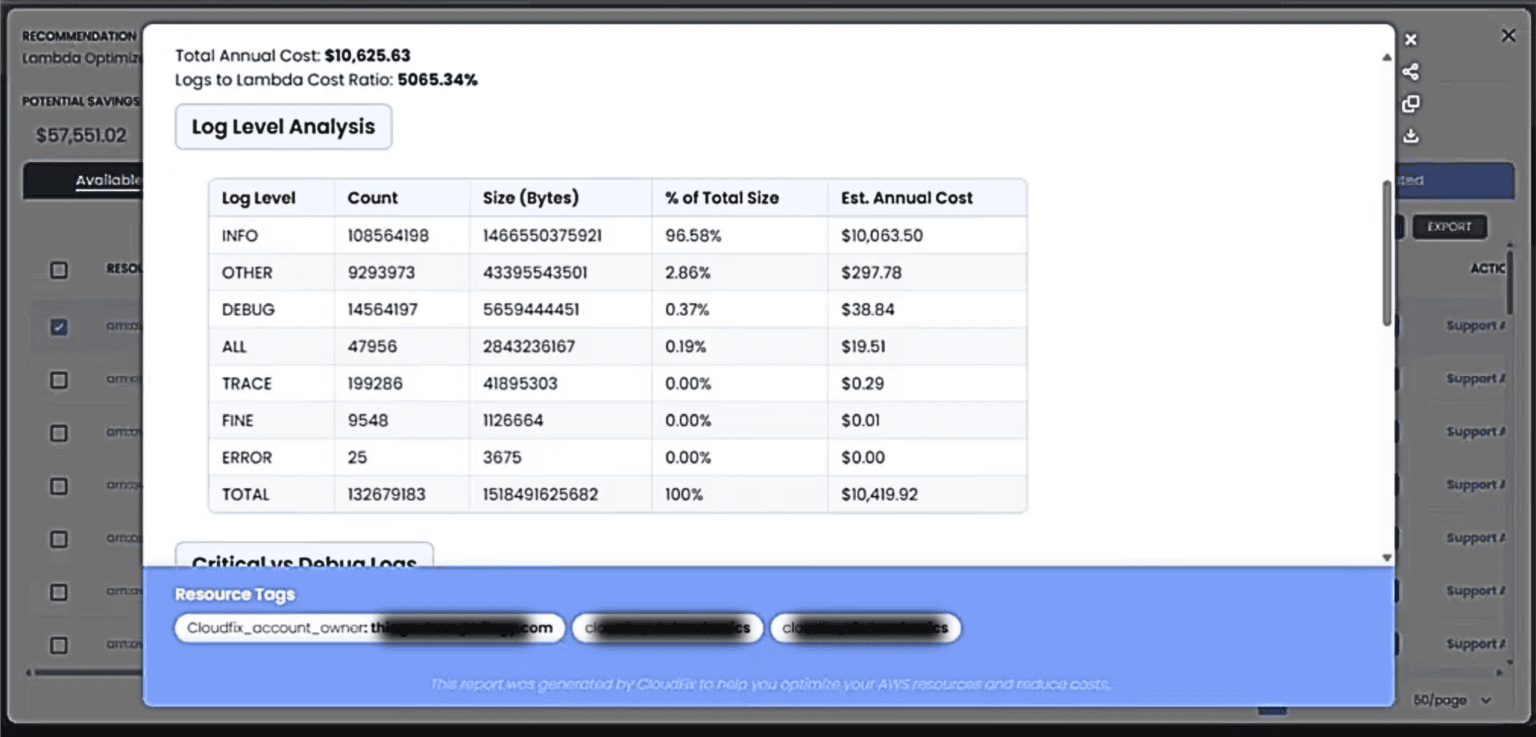This screenshot has height=737, width=1536.
Task: Expand the Critical vs Debug Logs section
Action: pos(305,560)
